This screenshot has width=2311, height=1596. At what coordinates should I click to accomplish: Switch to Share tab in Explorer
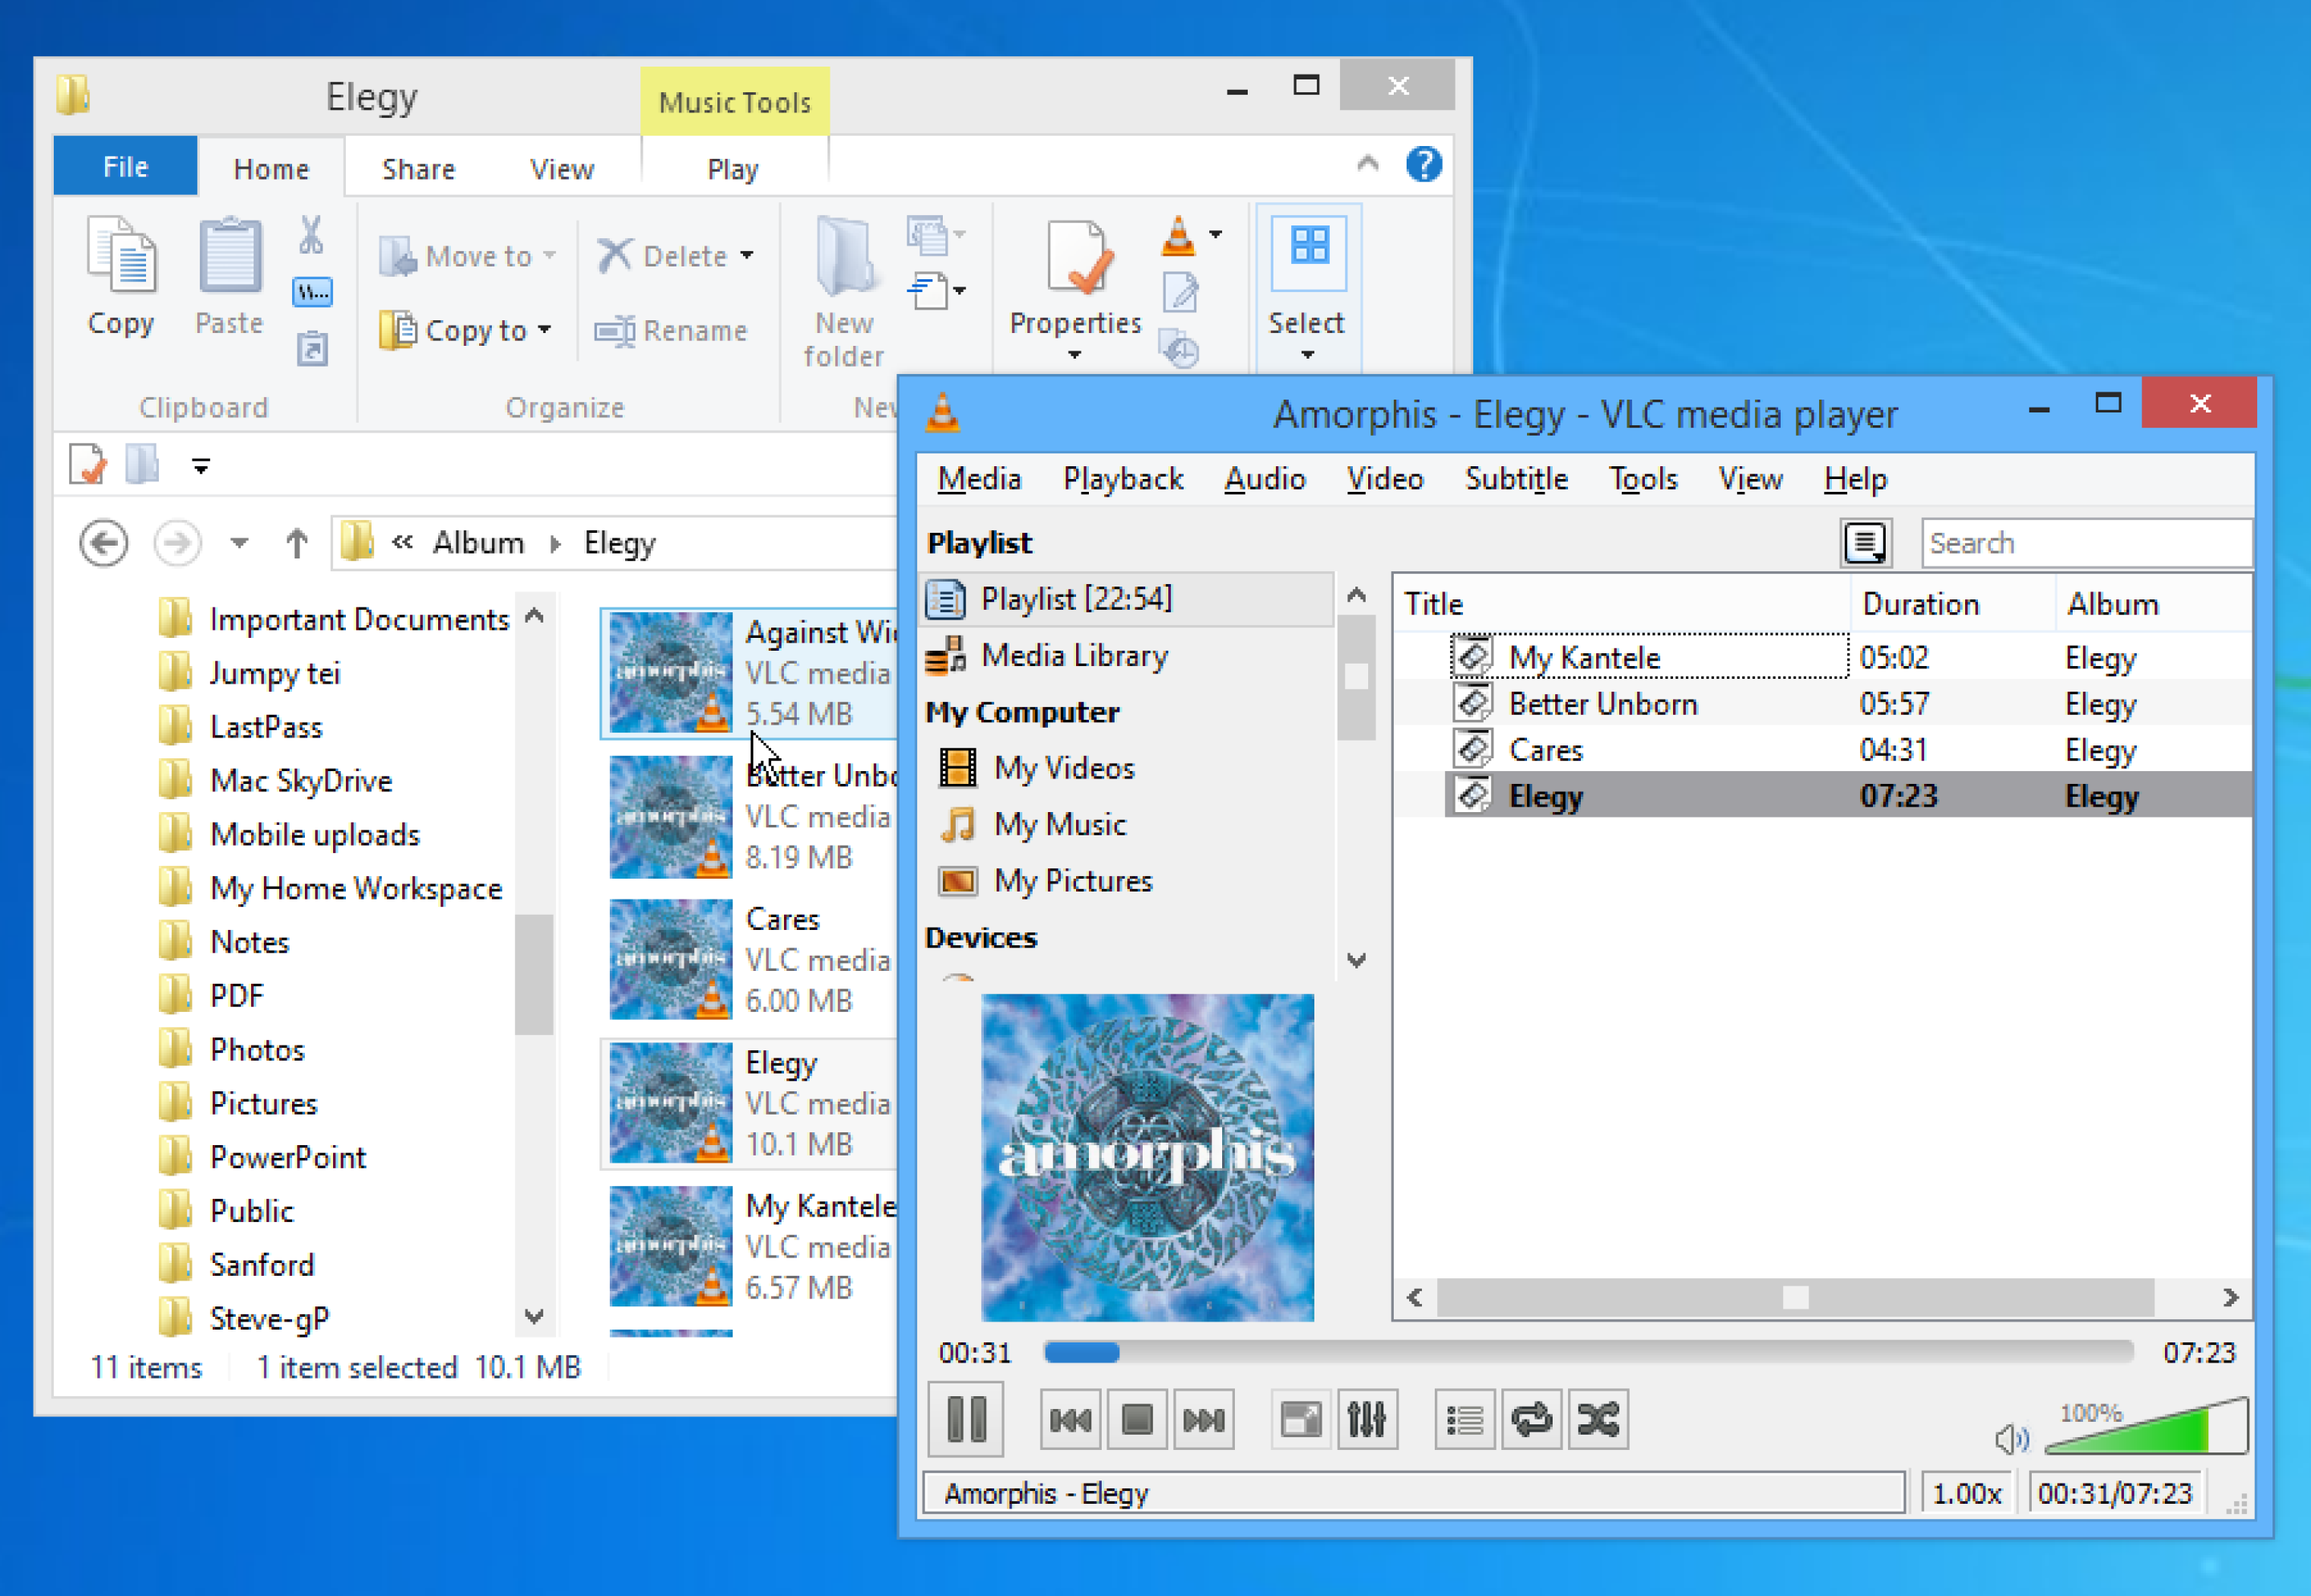coord(418,169)
